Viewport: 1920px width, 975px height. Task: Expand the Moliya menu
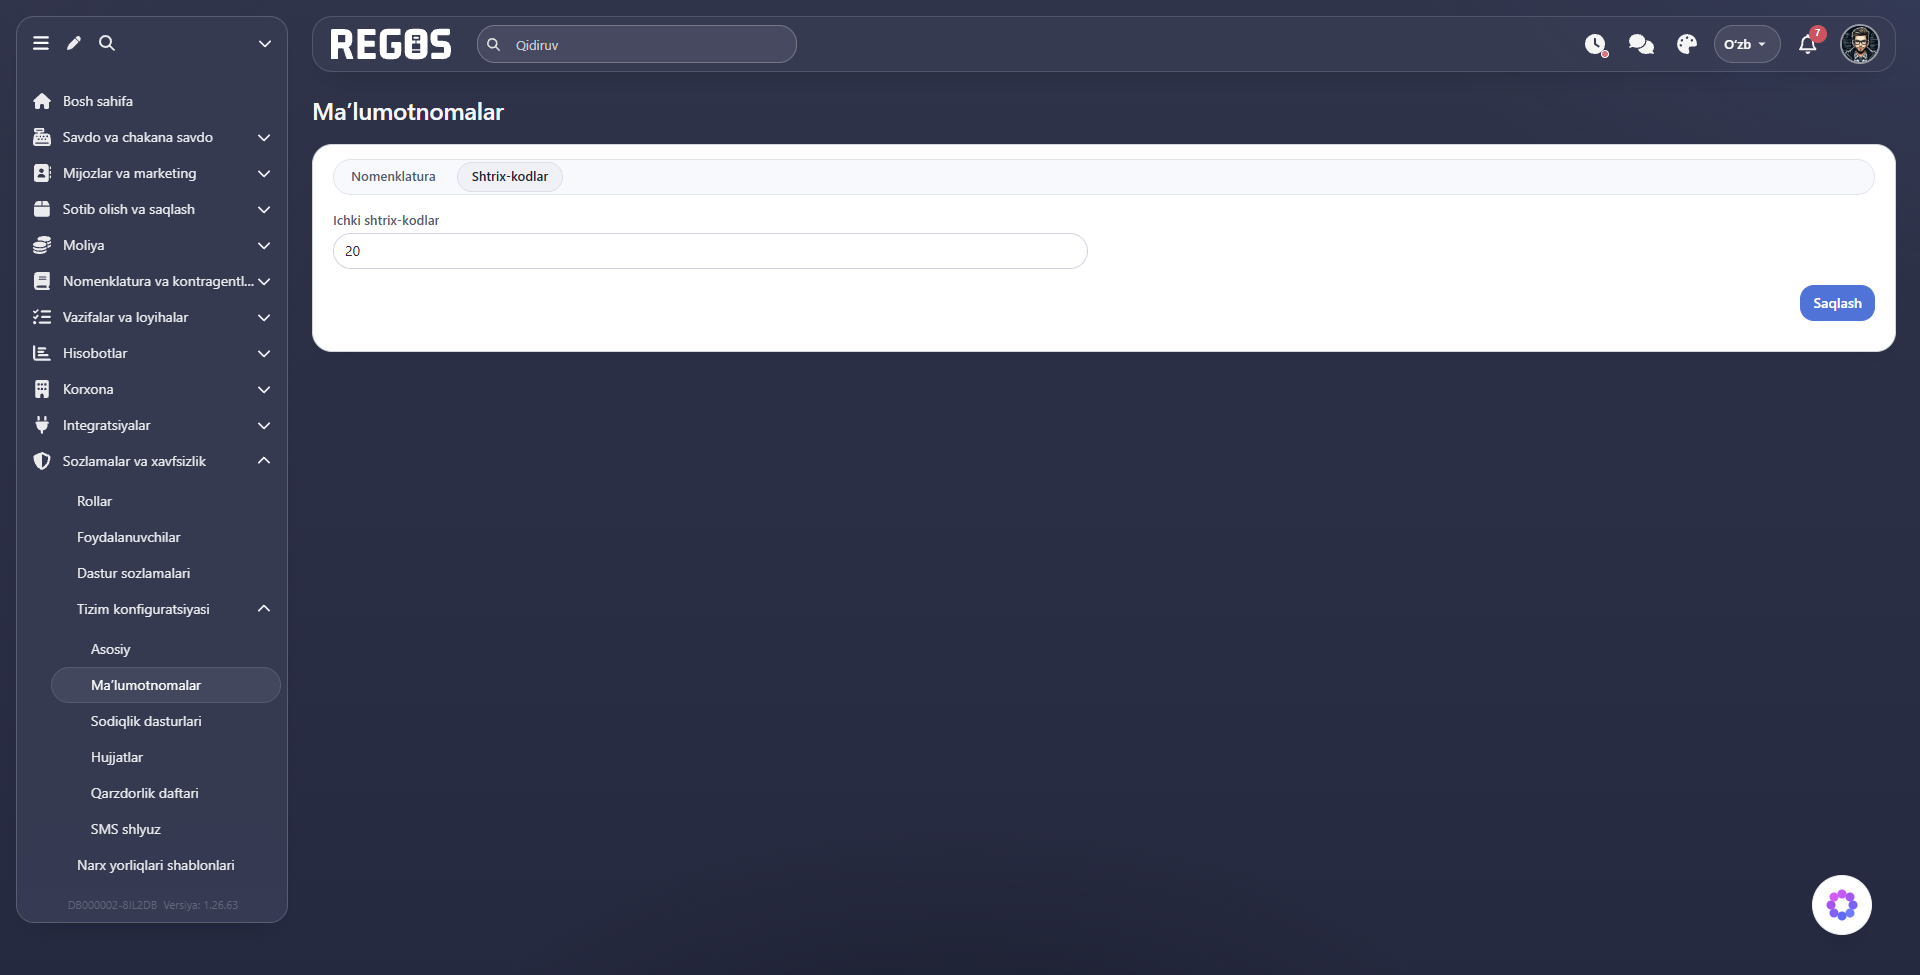point(152,245)
